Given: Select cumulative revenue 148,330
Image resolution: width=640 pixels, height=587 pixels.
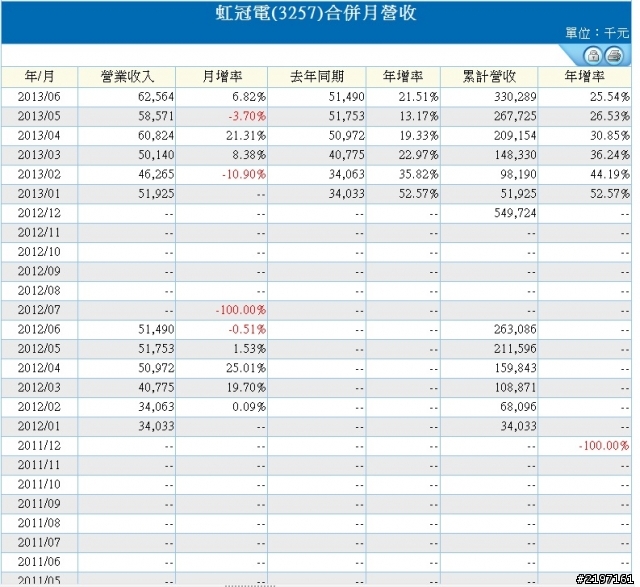Looking at the screenshot, I should coord(515,155).
